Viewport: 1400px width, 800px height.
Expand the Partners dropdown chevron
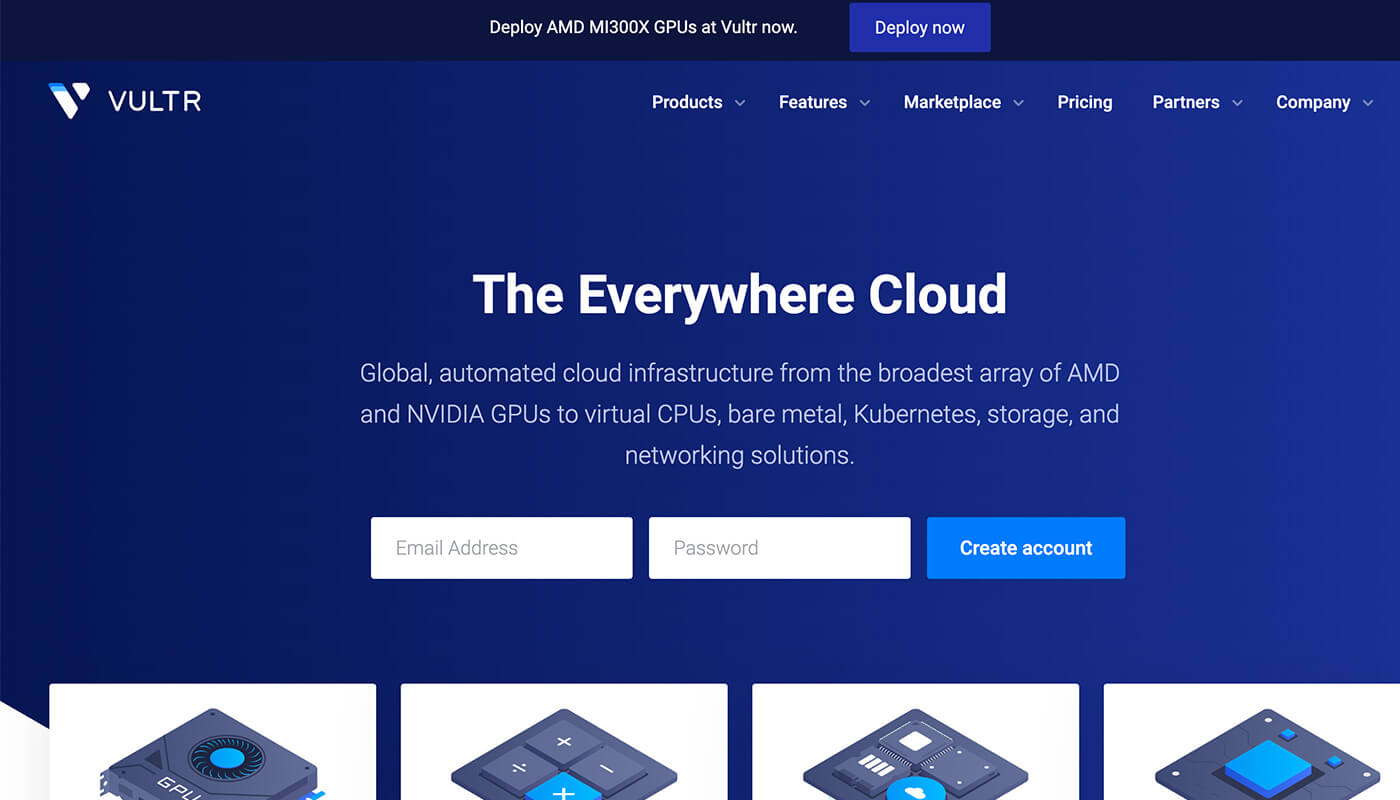(x=1237, y=103)
